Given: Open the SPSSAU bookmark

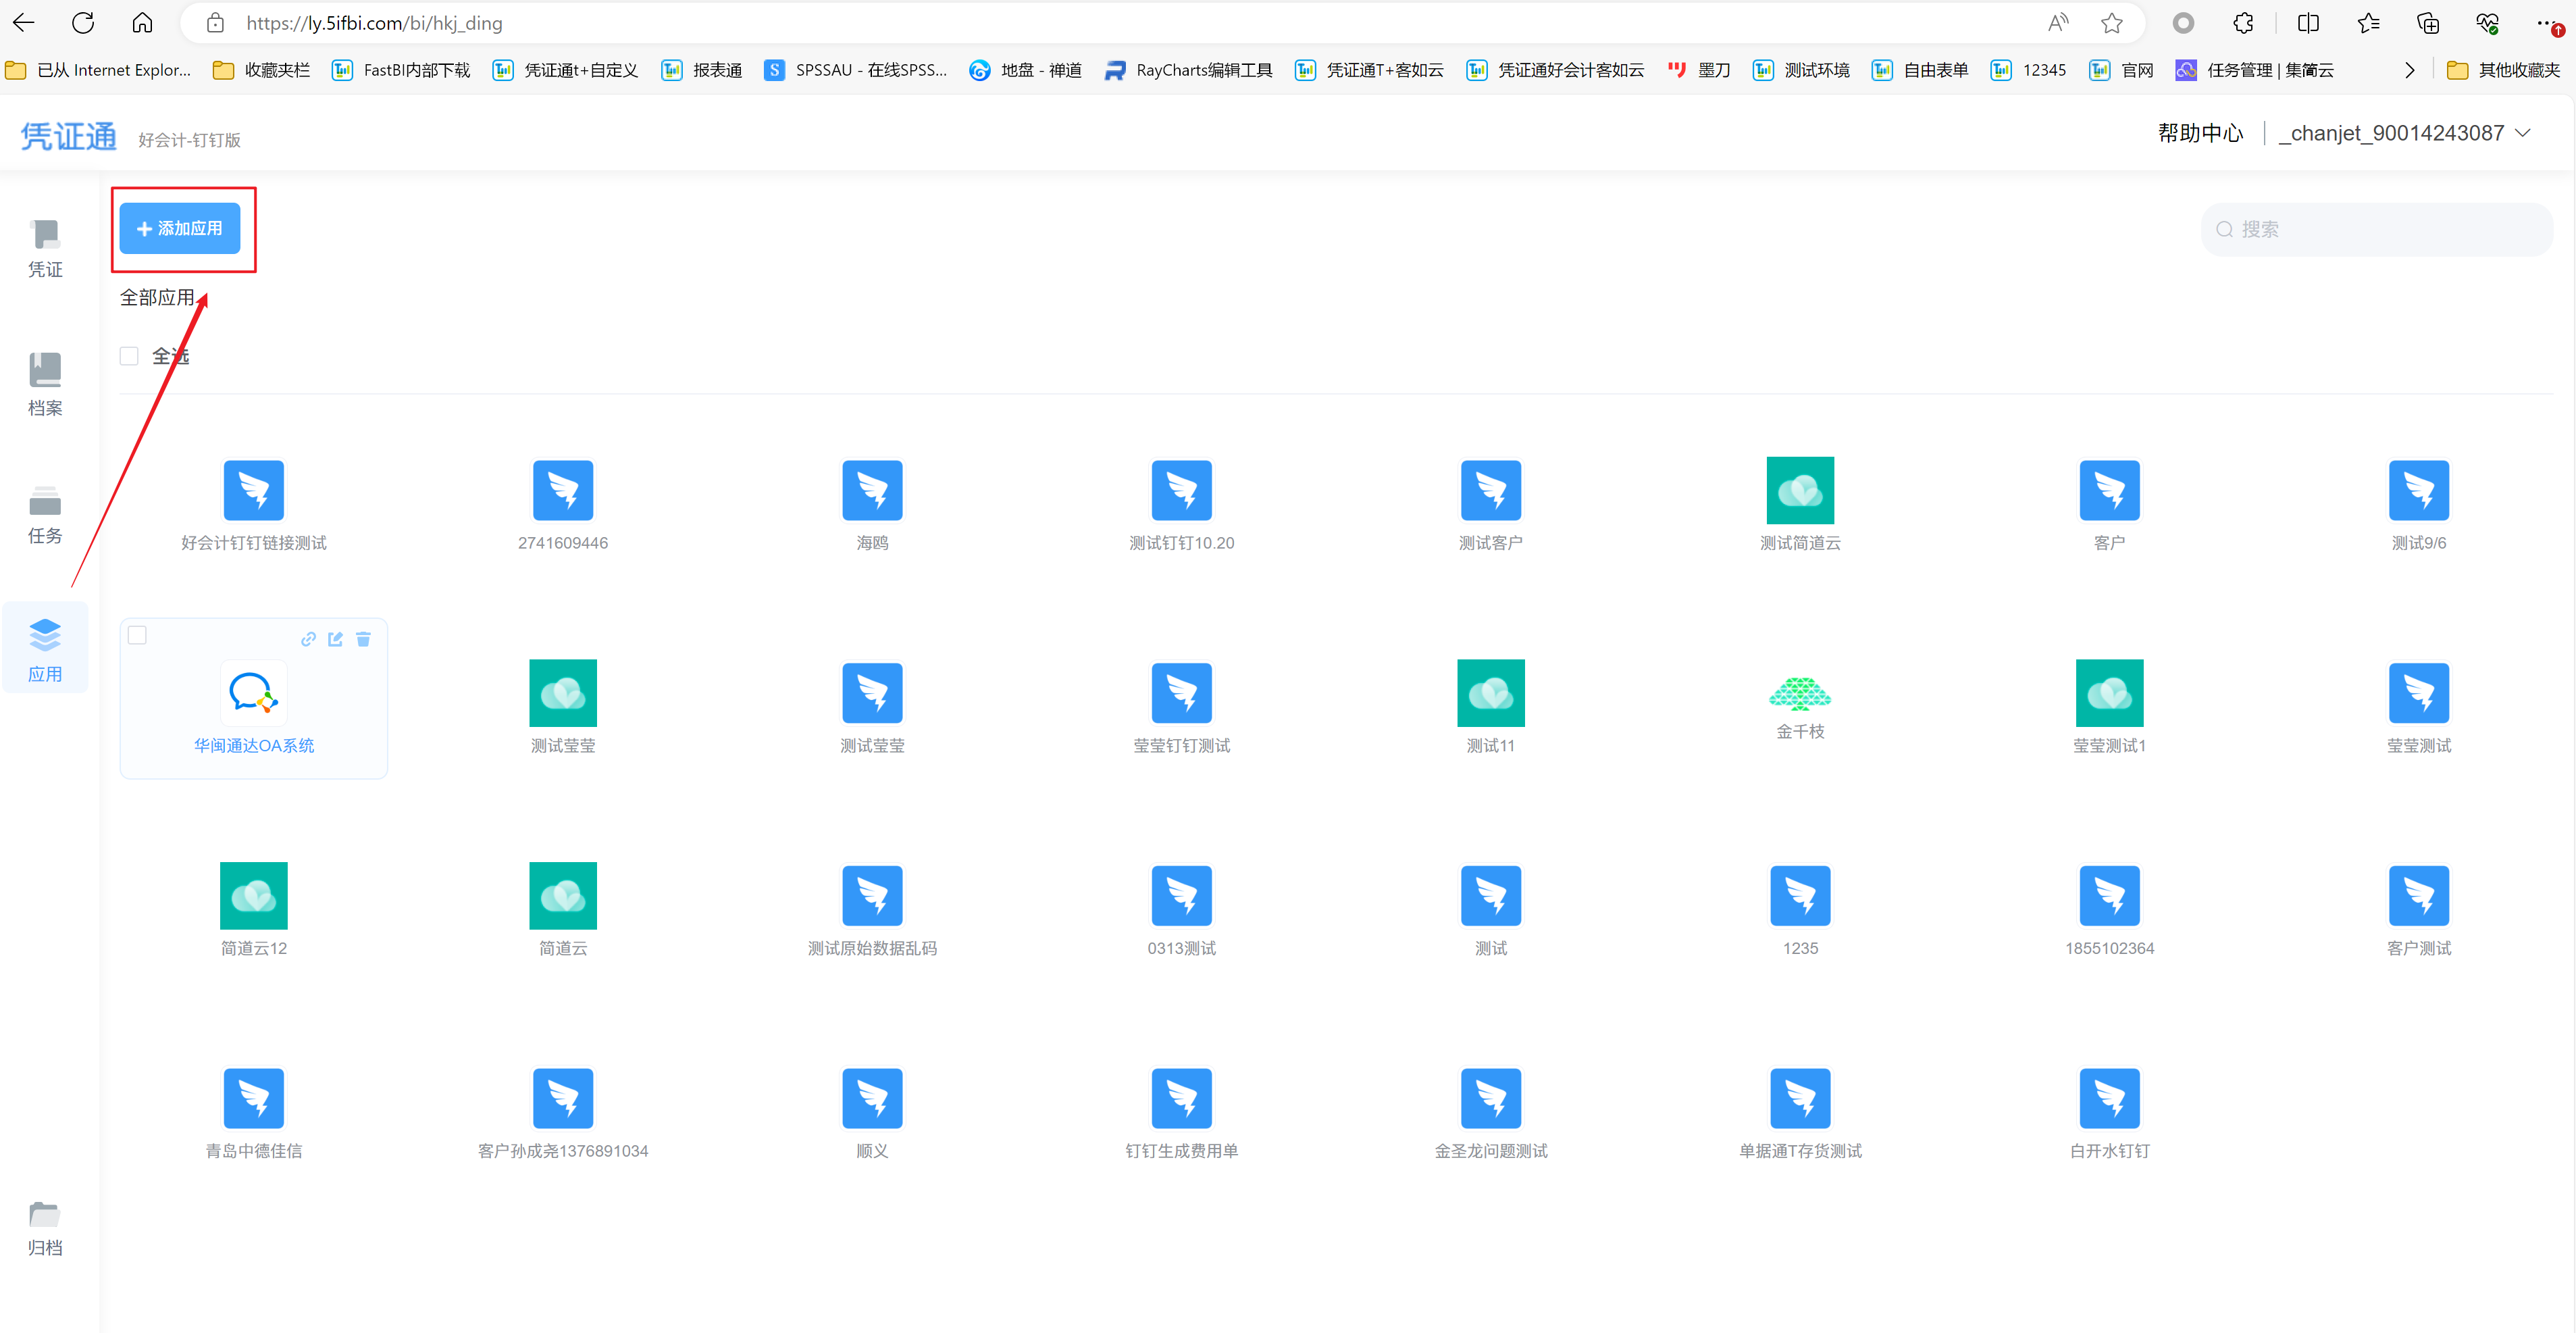Looking at the screenshot, I should (x=855, y=70).
